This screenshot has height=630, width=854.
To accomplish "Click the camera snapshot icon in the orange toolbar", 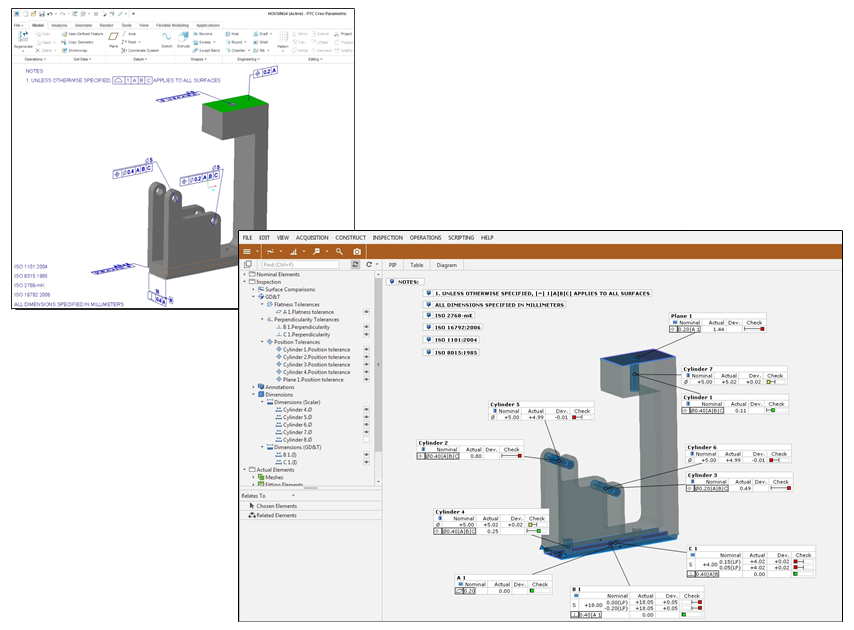I will (357, 252).
